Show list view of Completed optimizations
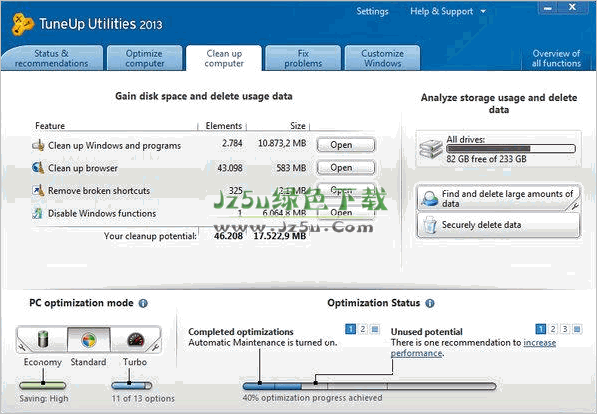The image size is (597, 414). pos(375,329)
